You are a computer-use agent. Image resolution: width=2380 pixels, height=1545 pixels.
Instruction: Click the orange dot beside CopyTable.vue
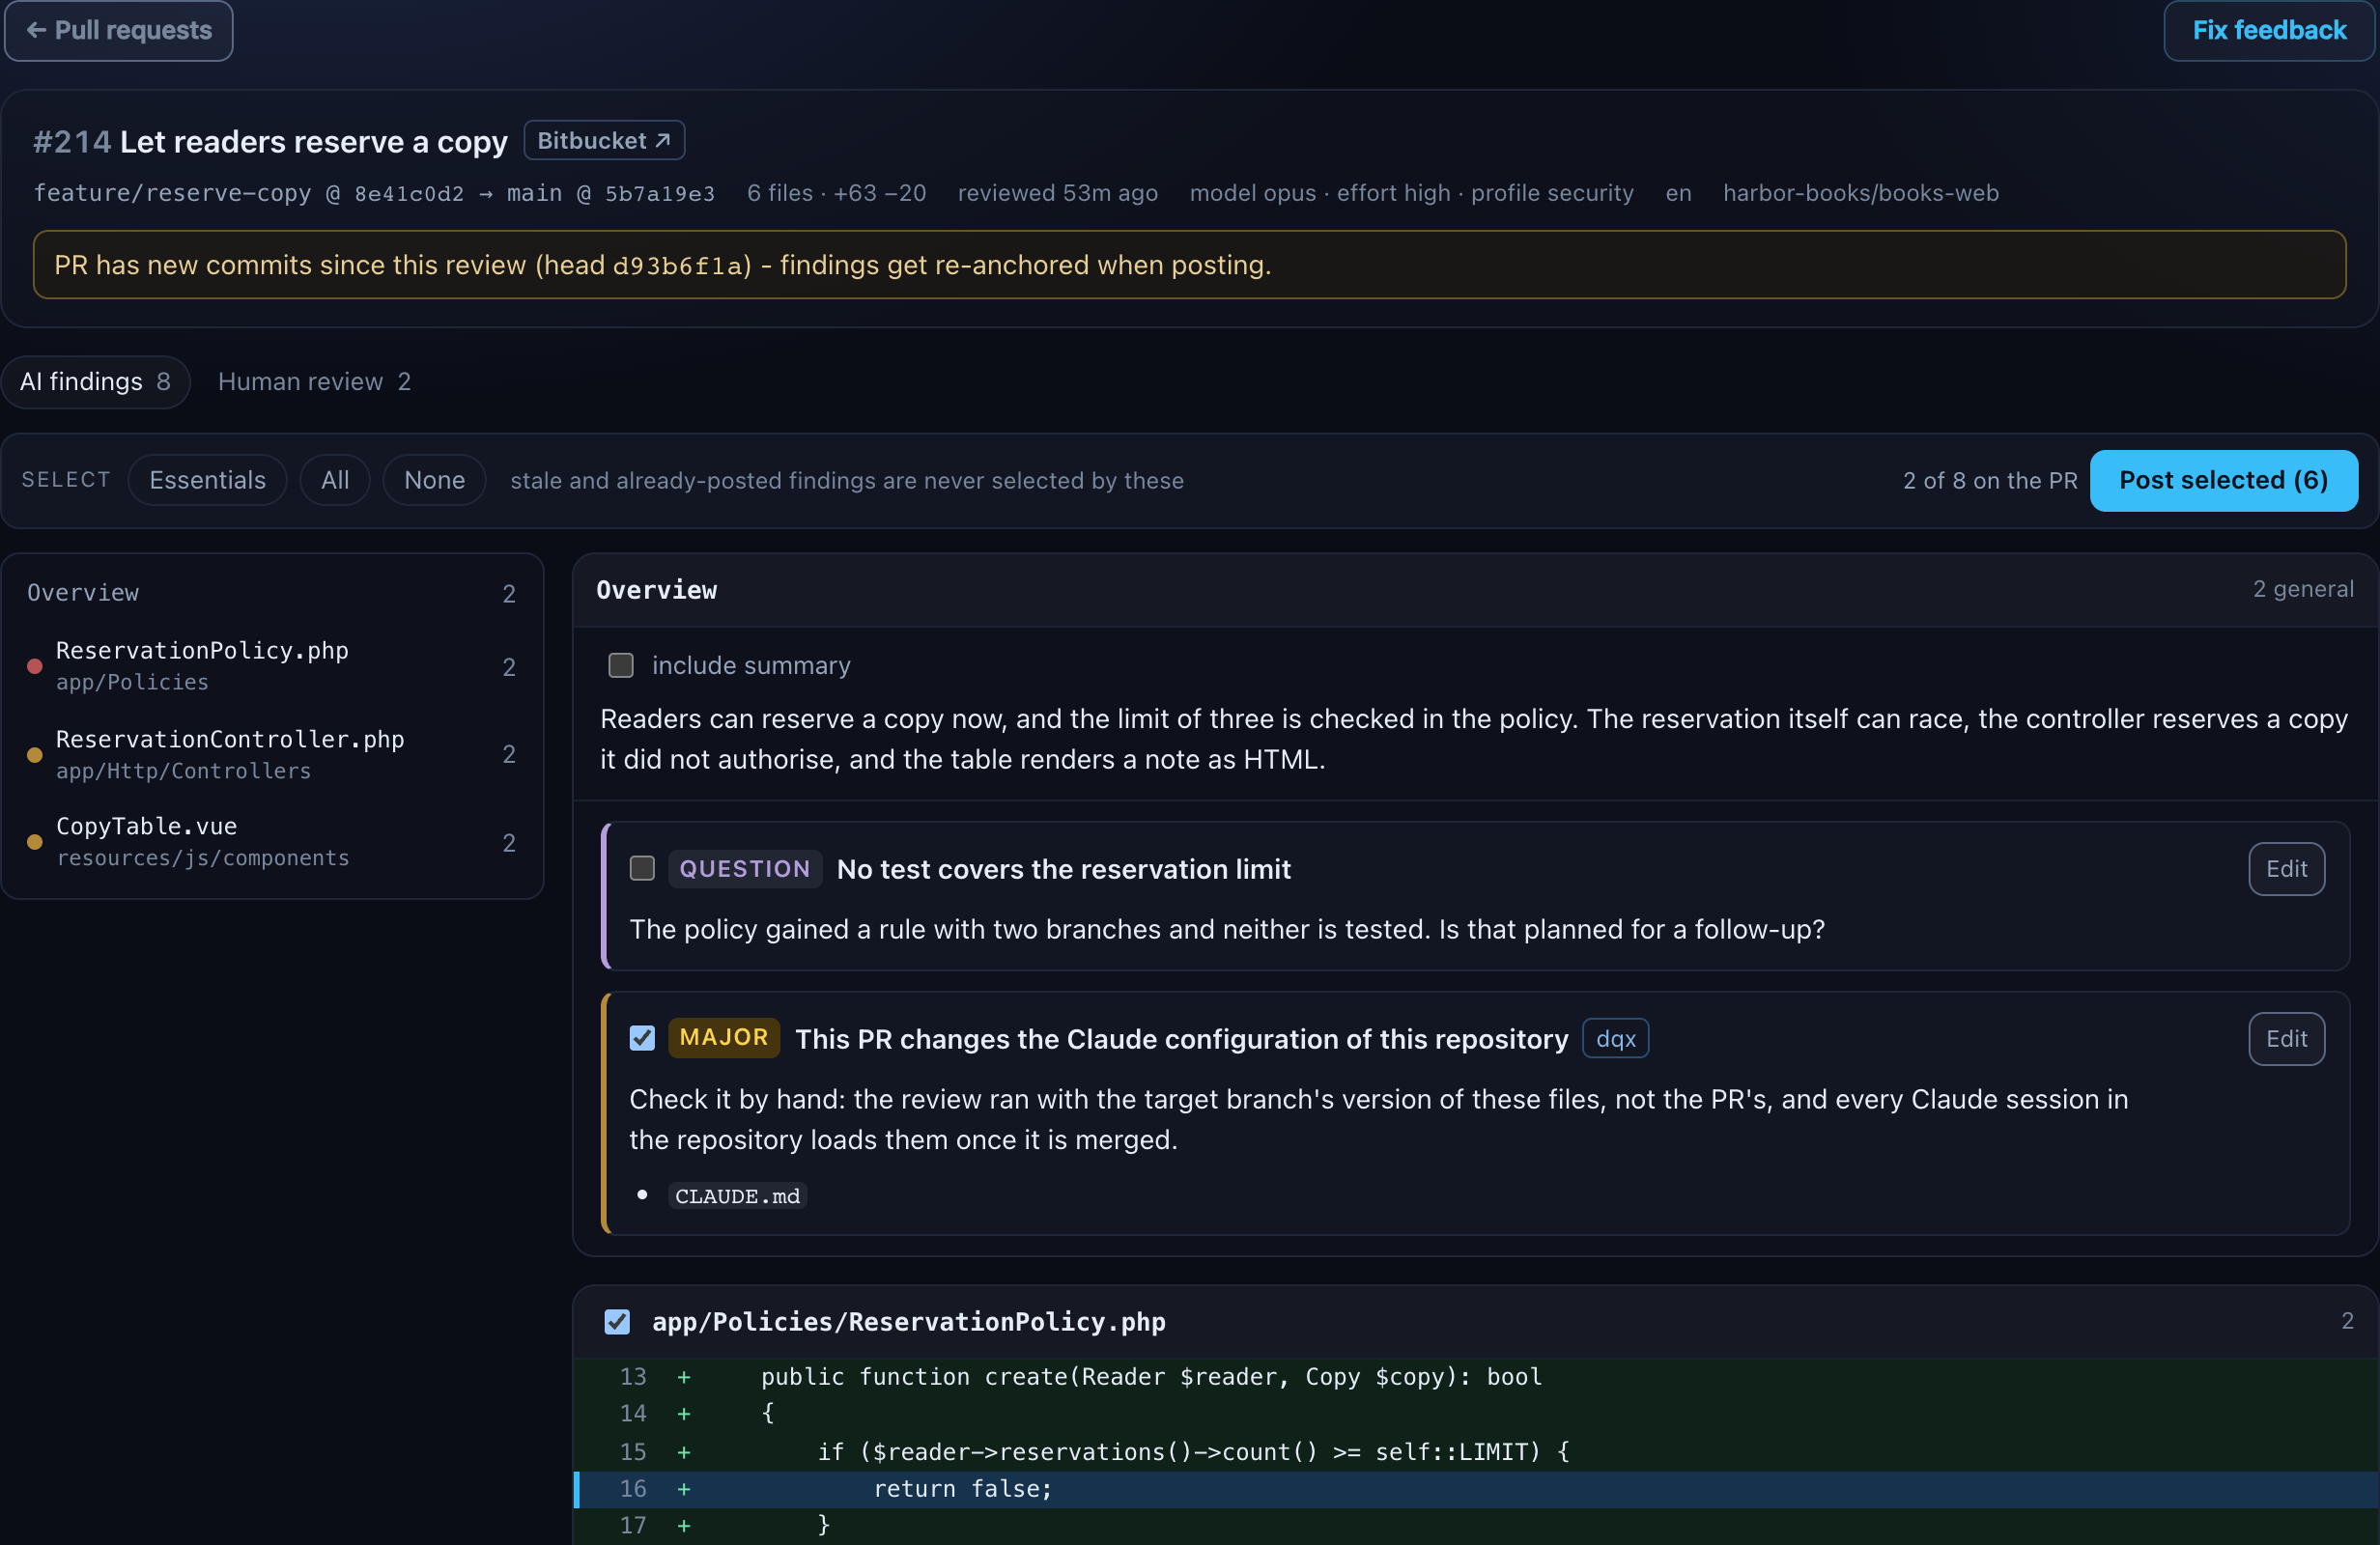click(x=34, y=842)
